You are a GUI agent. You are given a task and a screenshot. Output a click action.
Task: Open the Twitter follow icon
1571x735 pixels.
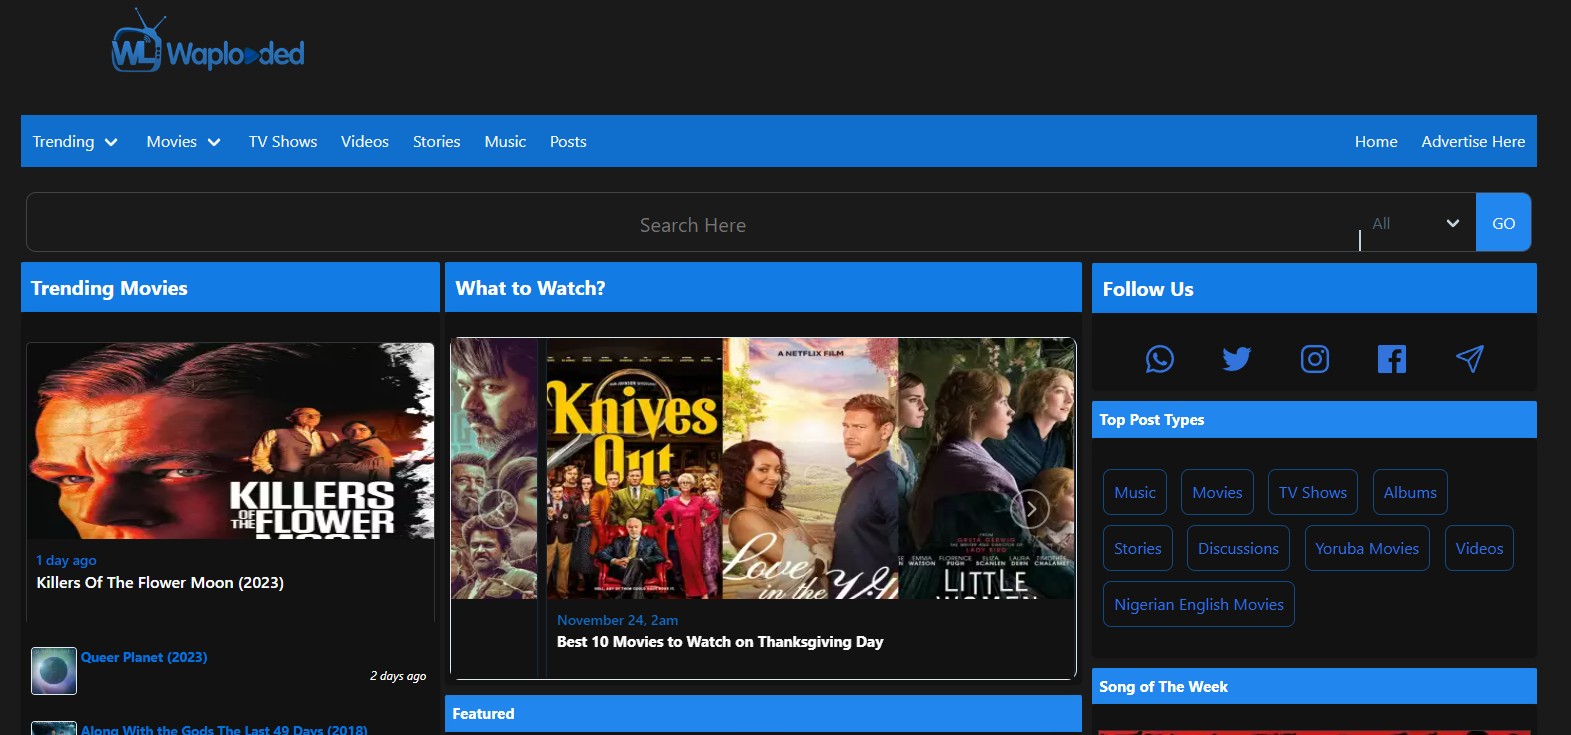1237,359
